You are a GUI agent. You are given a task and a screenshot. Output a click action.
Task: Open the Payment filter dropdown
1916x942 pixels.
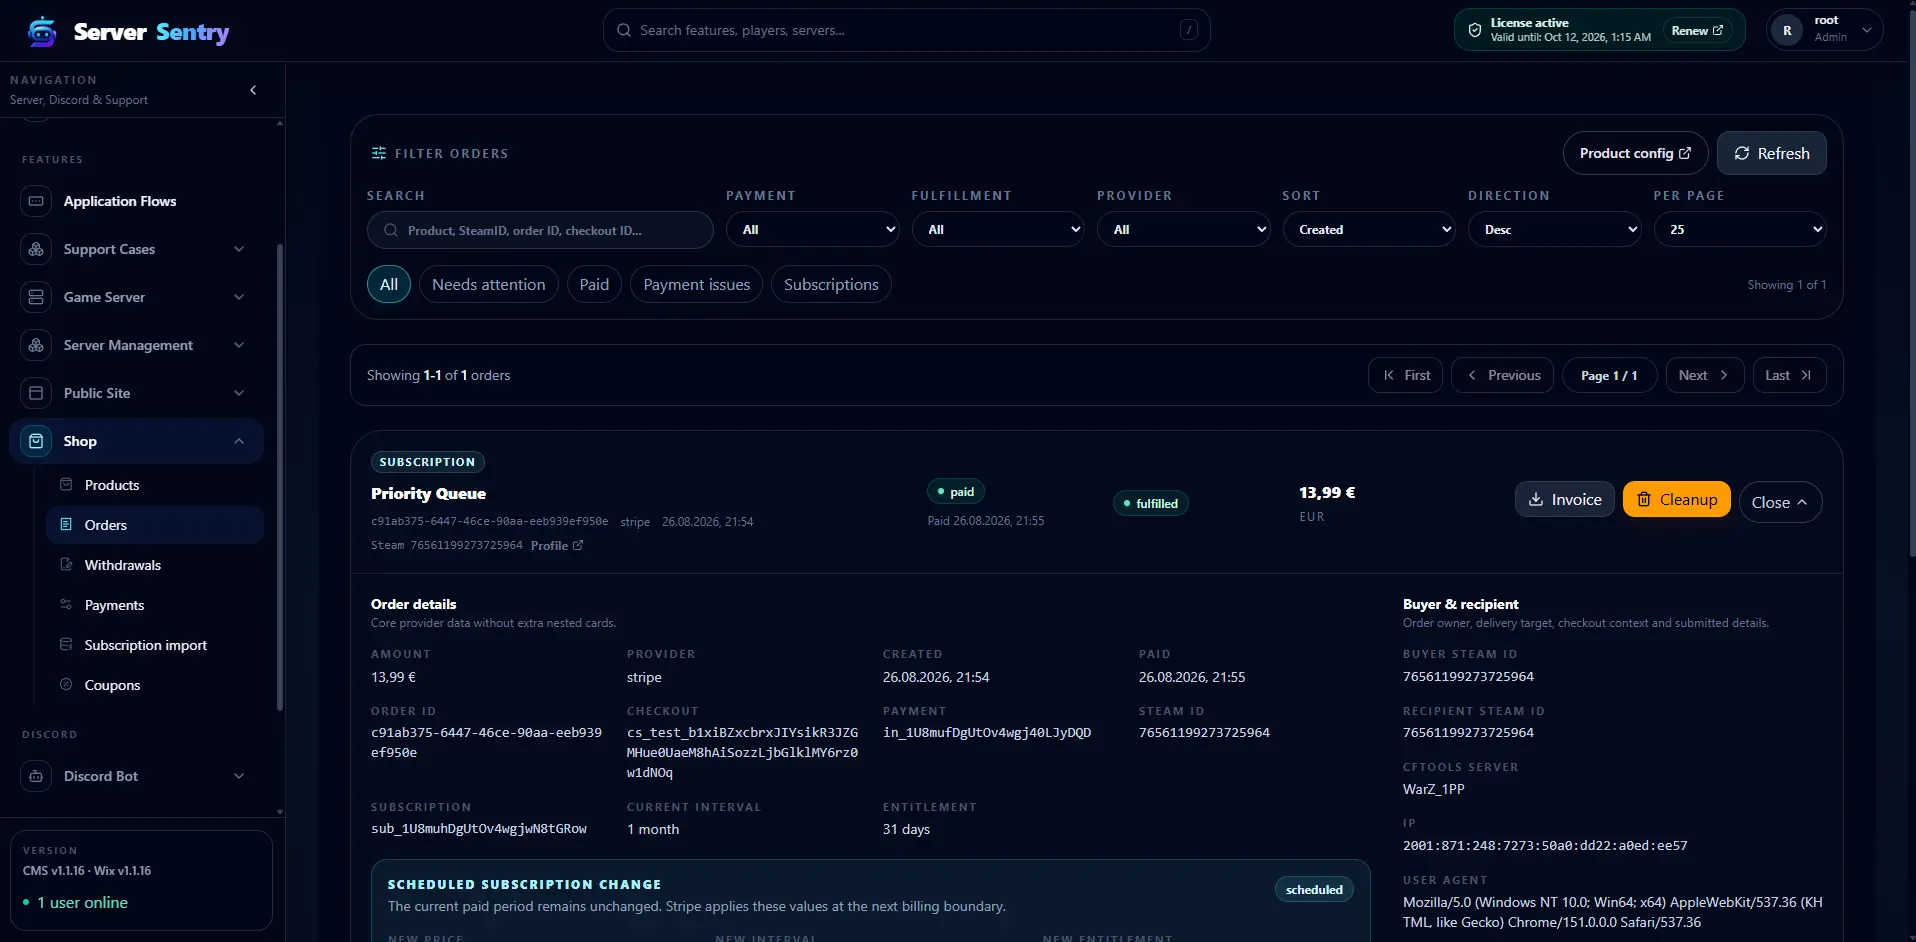(813, 230)
